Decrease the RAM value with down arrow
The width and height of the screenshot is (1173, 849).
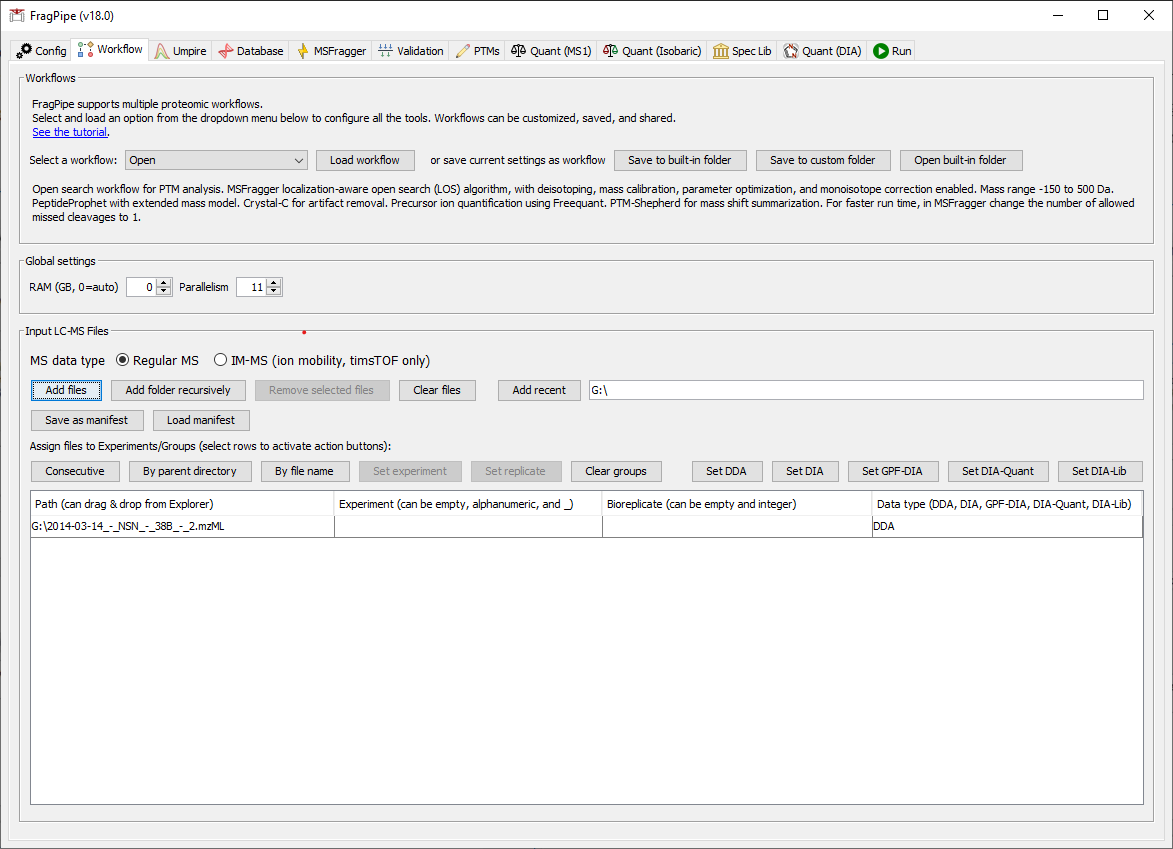[x=164, y=291]
